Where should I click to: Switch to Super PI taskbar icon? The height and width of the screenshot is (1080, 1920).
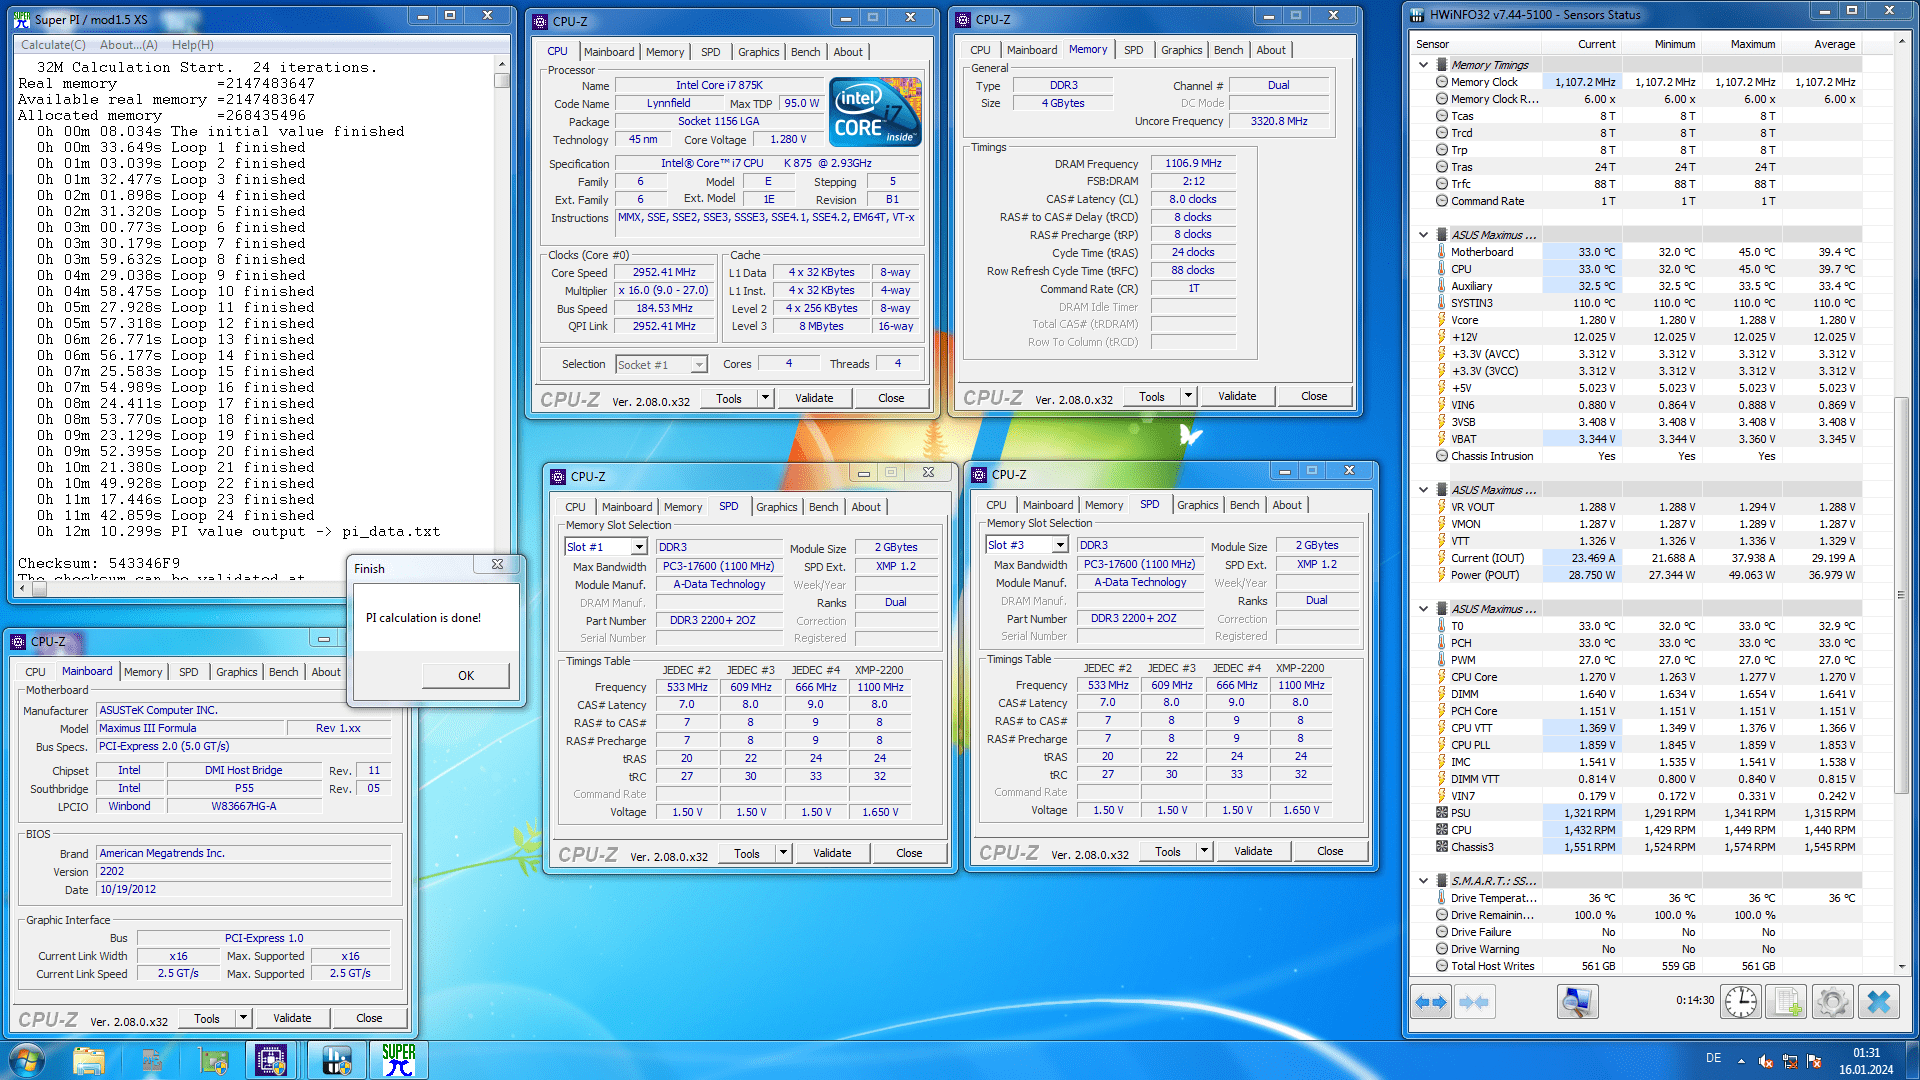(x=399, y=1060)
